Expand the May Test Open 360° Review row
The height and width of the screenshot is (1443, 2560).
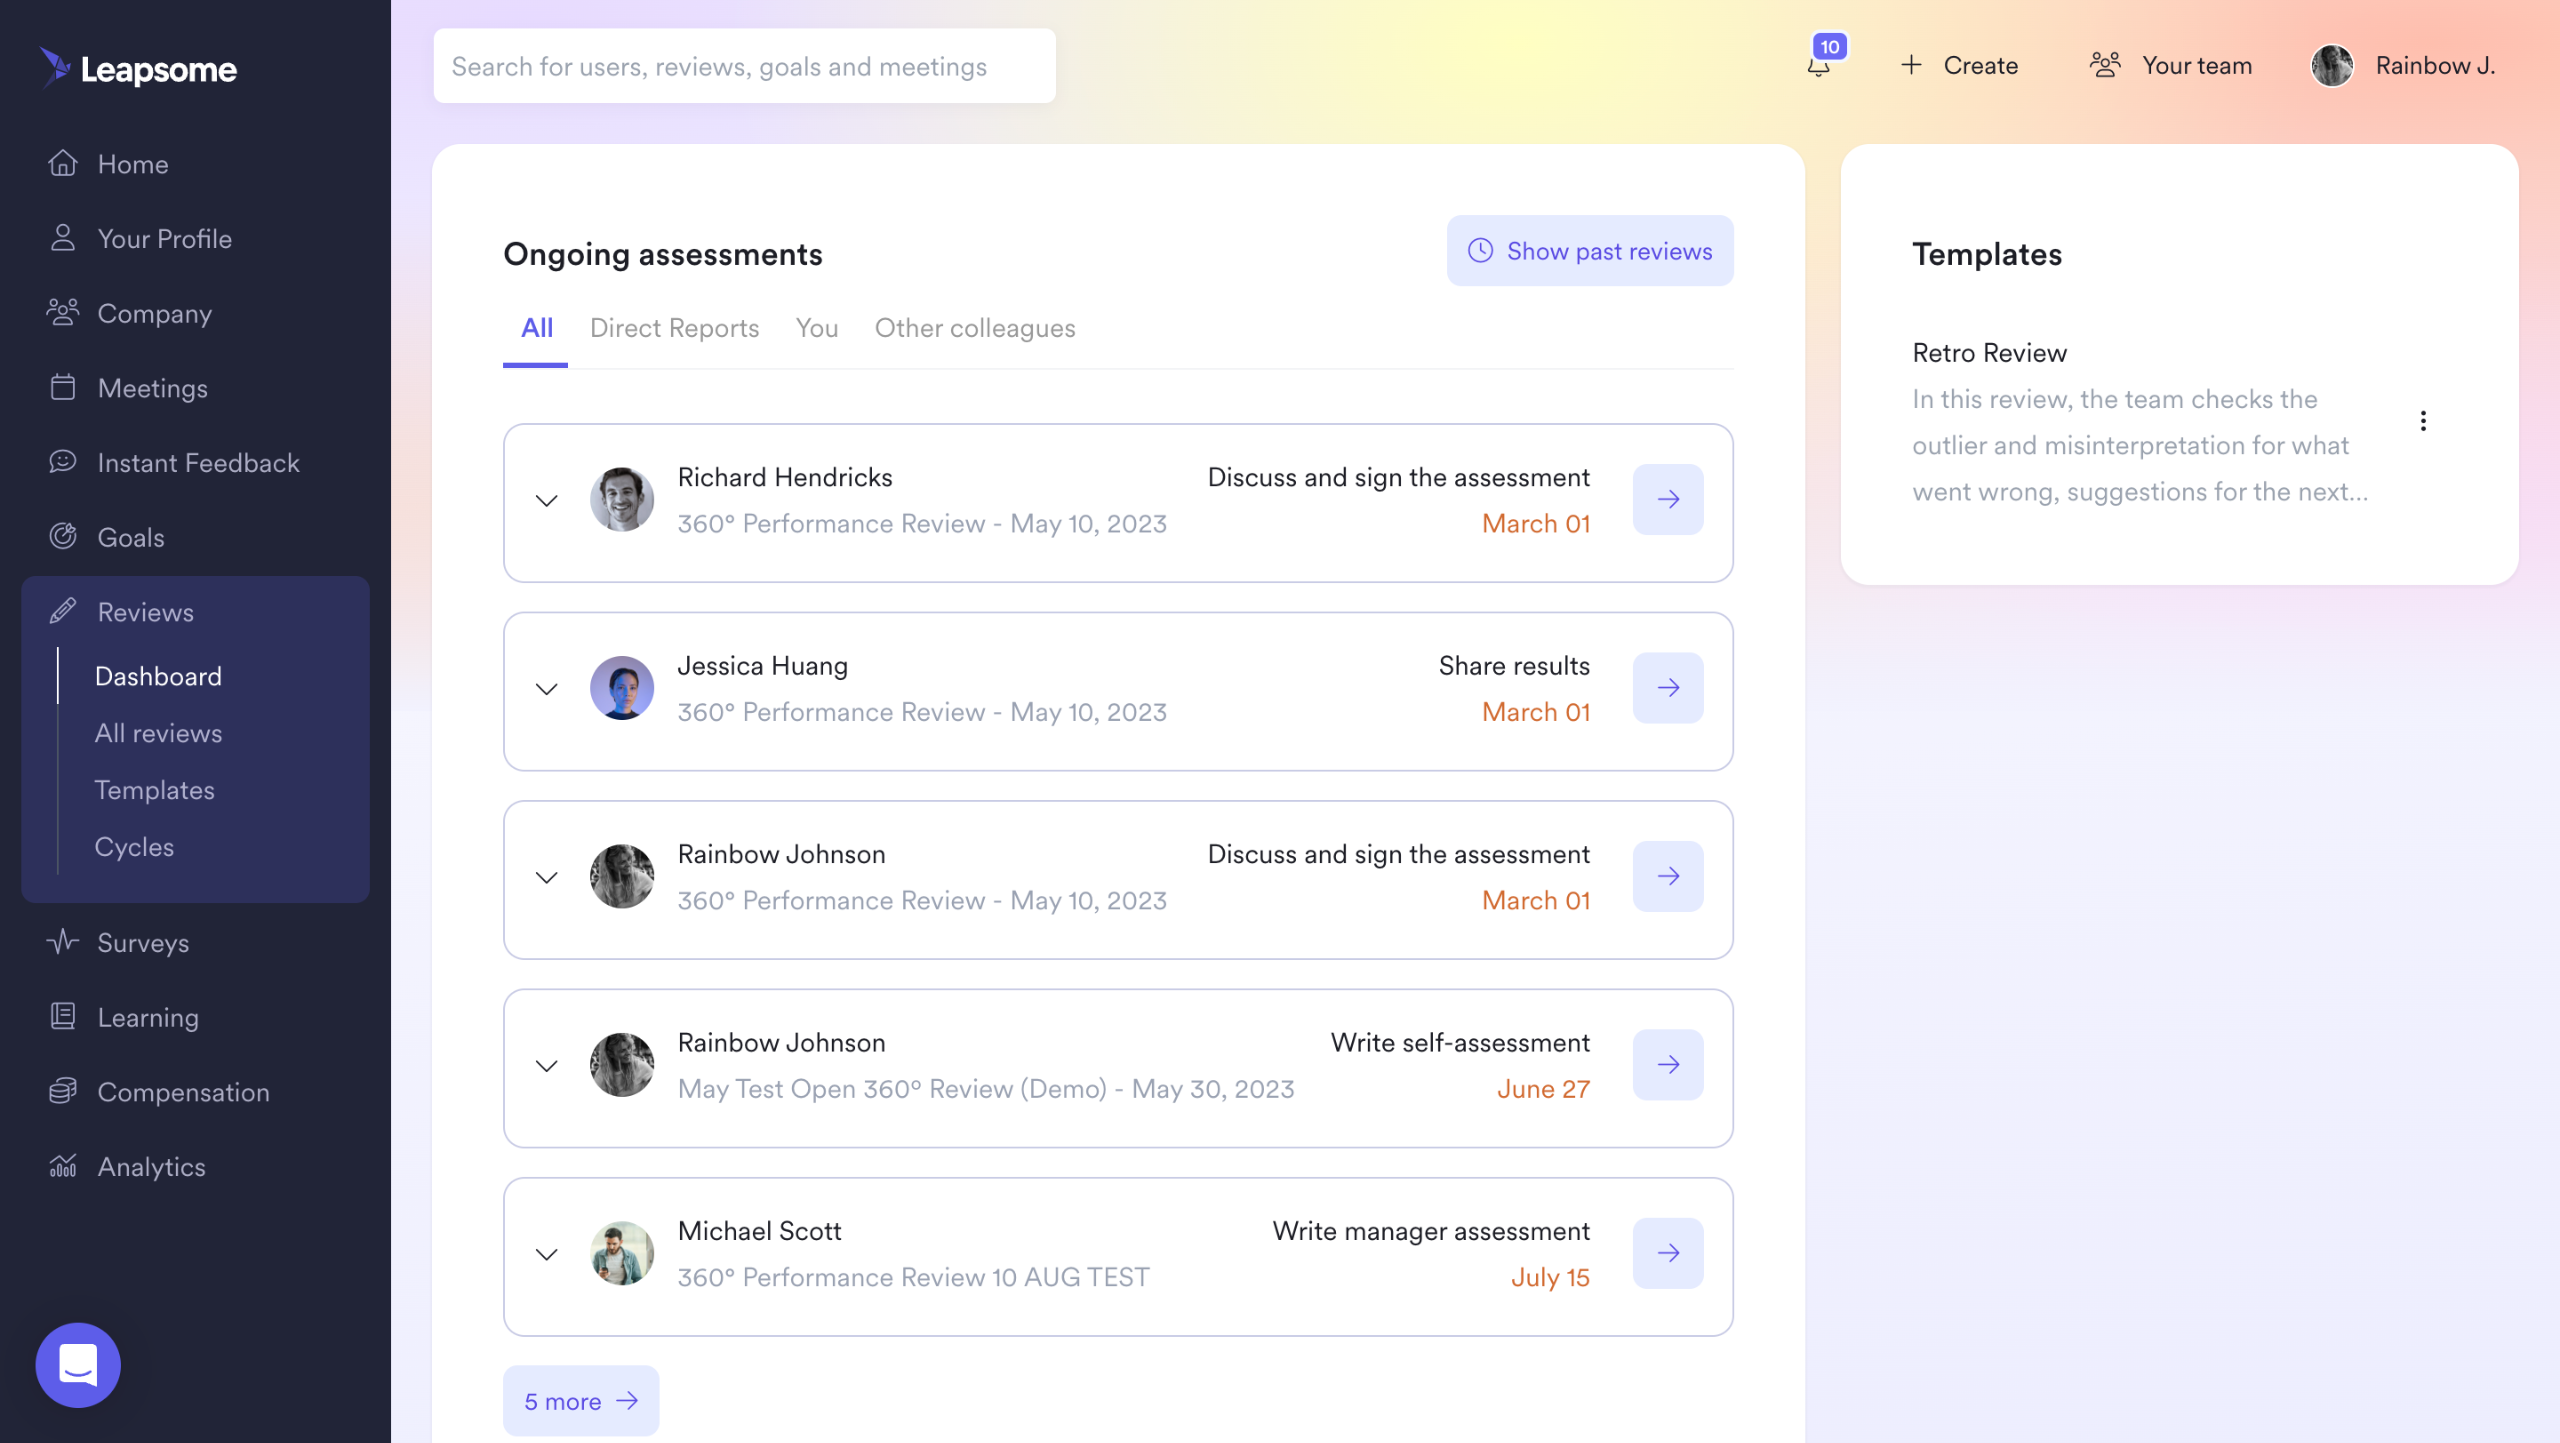[x=546, y=1066]
